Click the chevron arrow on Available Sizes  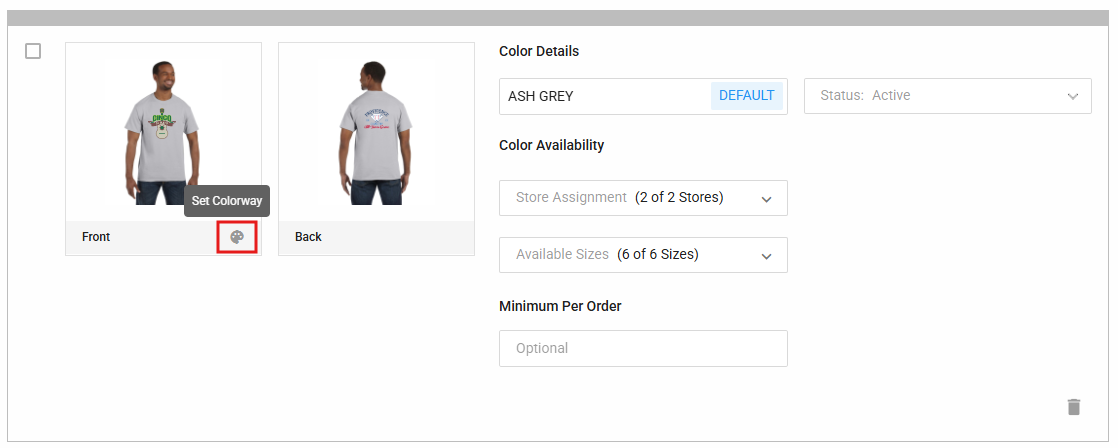tap(767, 256)
